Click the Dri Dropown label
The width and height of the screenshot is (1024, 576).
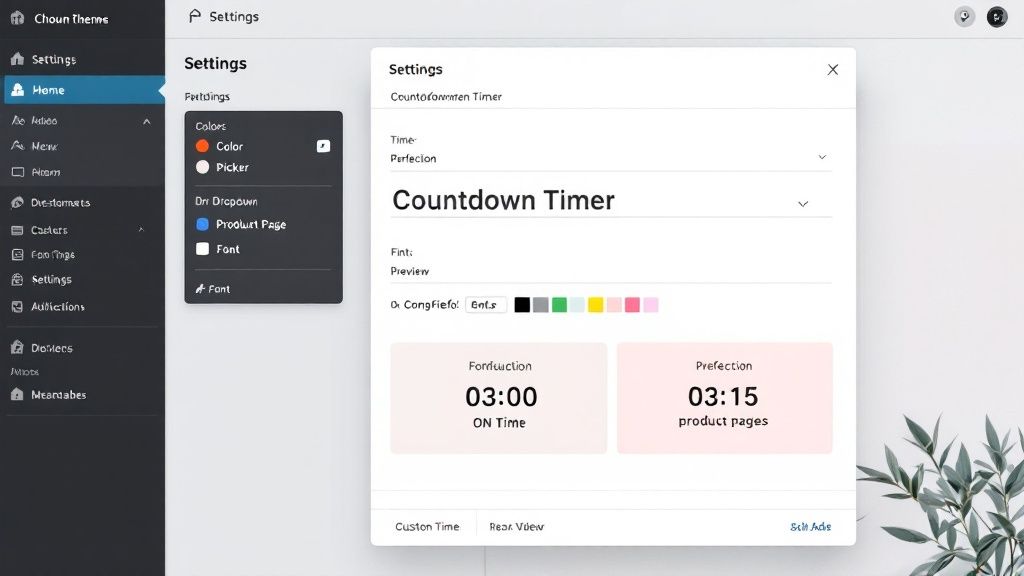coord(226,202)
